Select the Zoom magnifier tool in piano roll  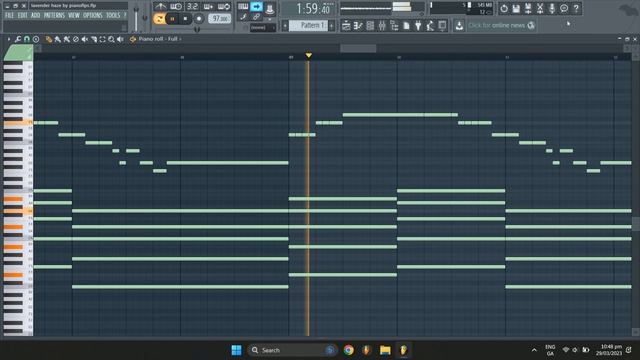click(111, 39)
